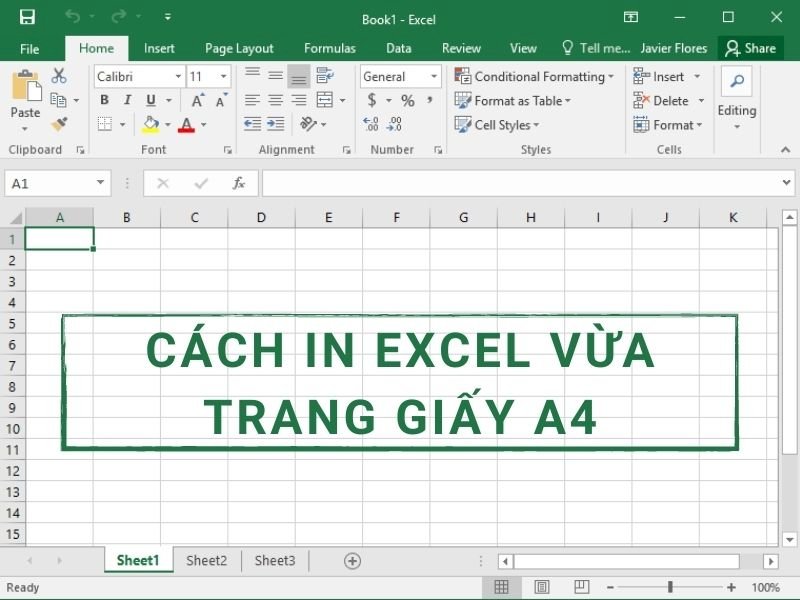Toggle Middle Align
The image size is (800, 600).
(x=276, y=76)
